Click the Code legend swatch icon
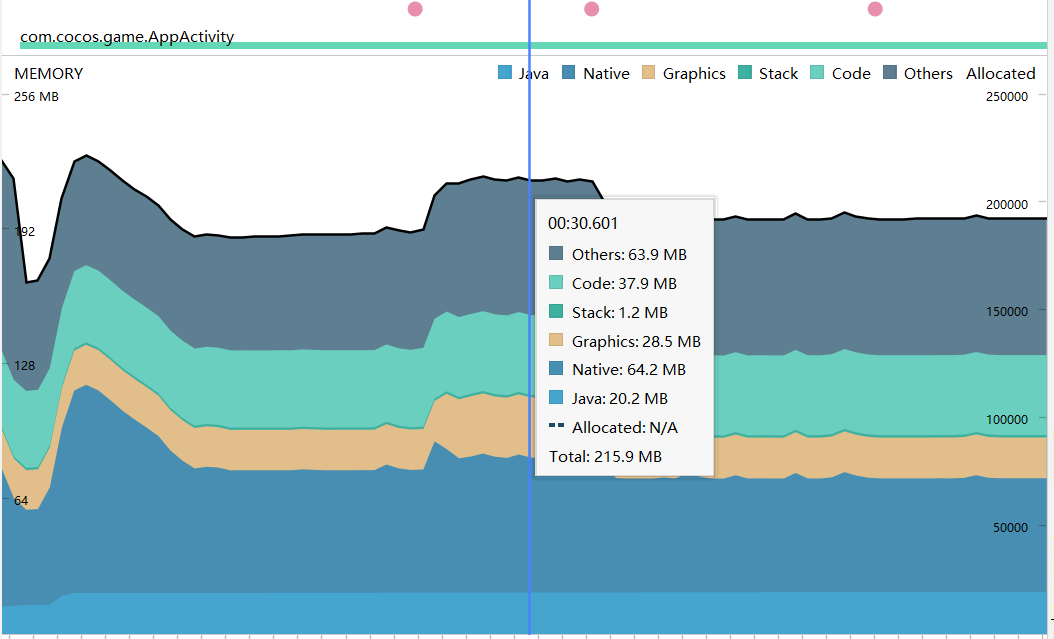This screenshot has height=639, width=1054. [x=818, y=73]
